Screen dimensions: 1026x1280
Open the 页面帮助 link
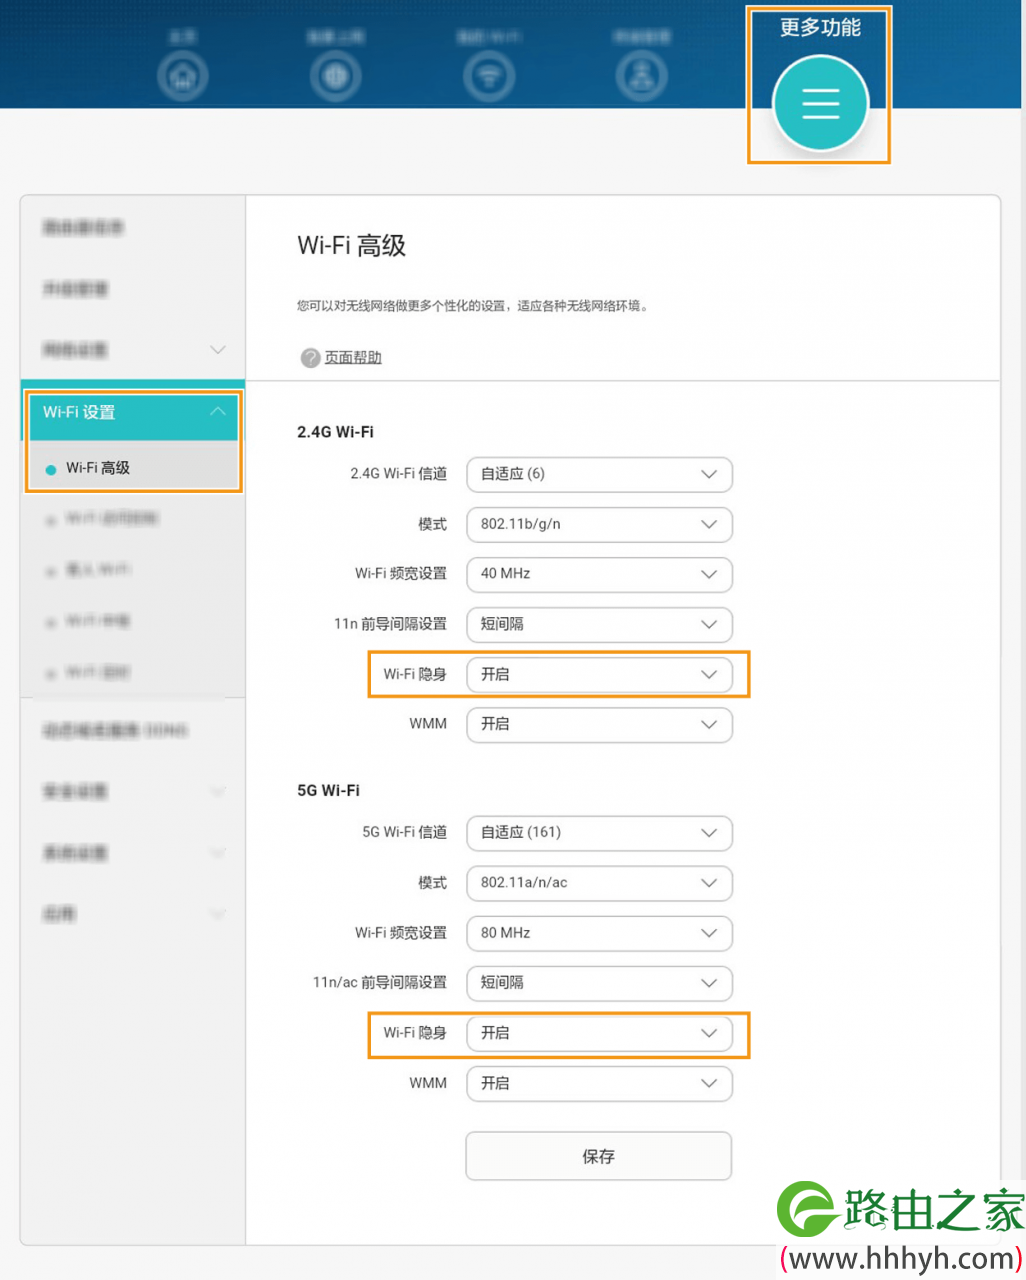353,357
